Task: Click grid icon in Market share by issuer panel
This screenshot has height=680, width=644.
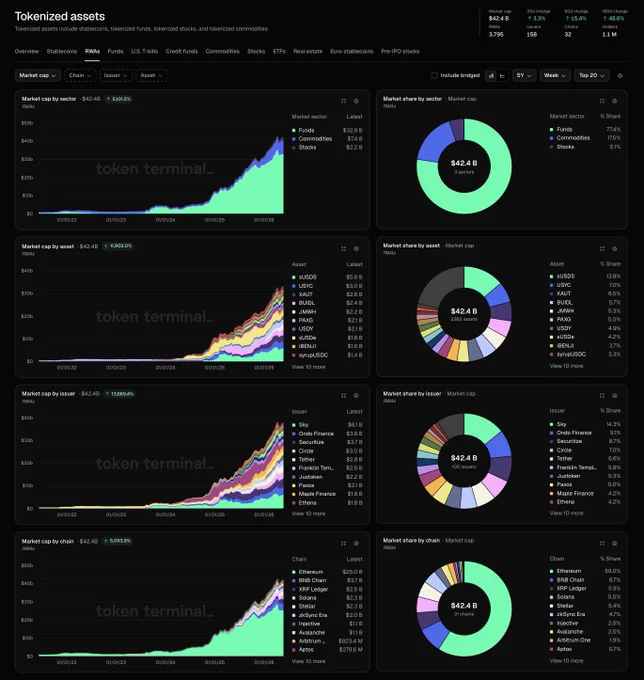Action: (602, 396)
